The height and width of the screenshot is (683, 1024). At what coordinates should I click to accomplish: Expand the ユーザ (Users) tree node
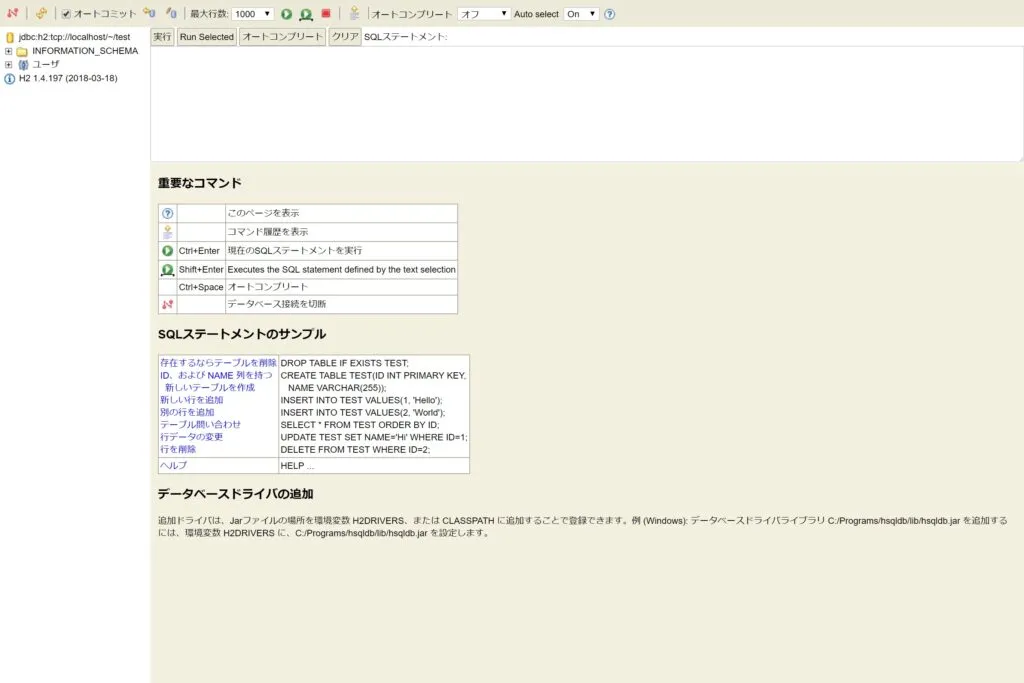point(8,65)
